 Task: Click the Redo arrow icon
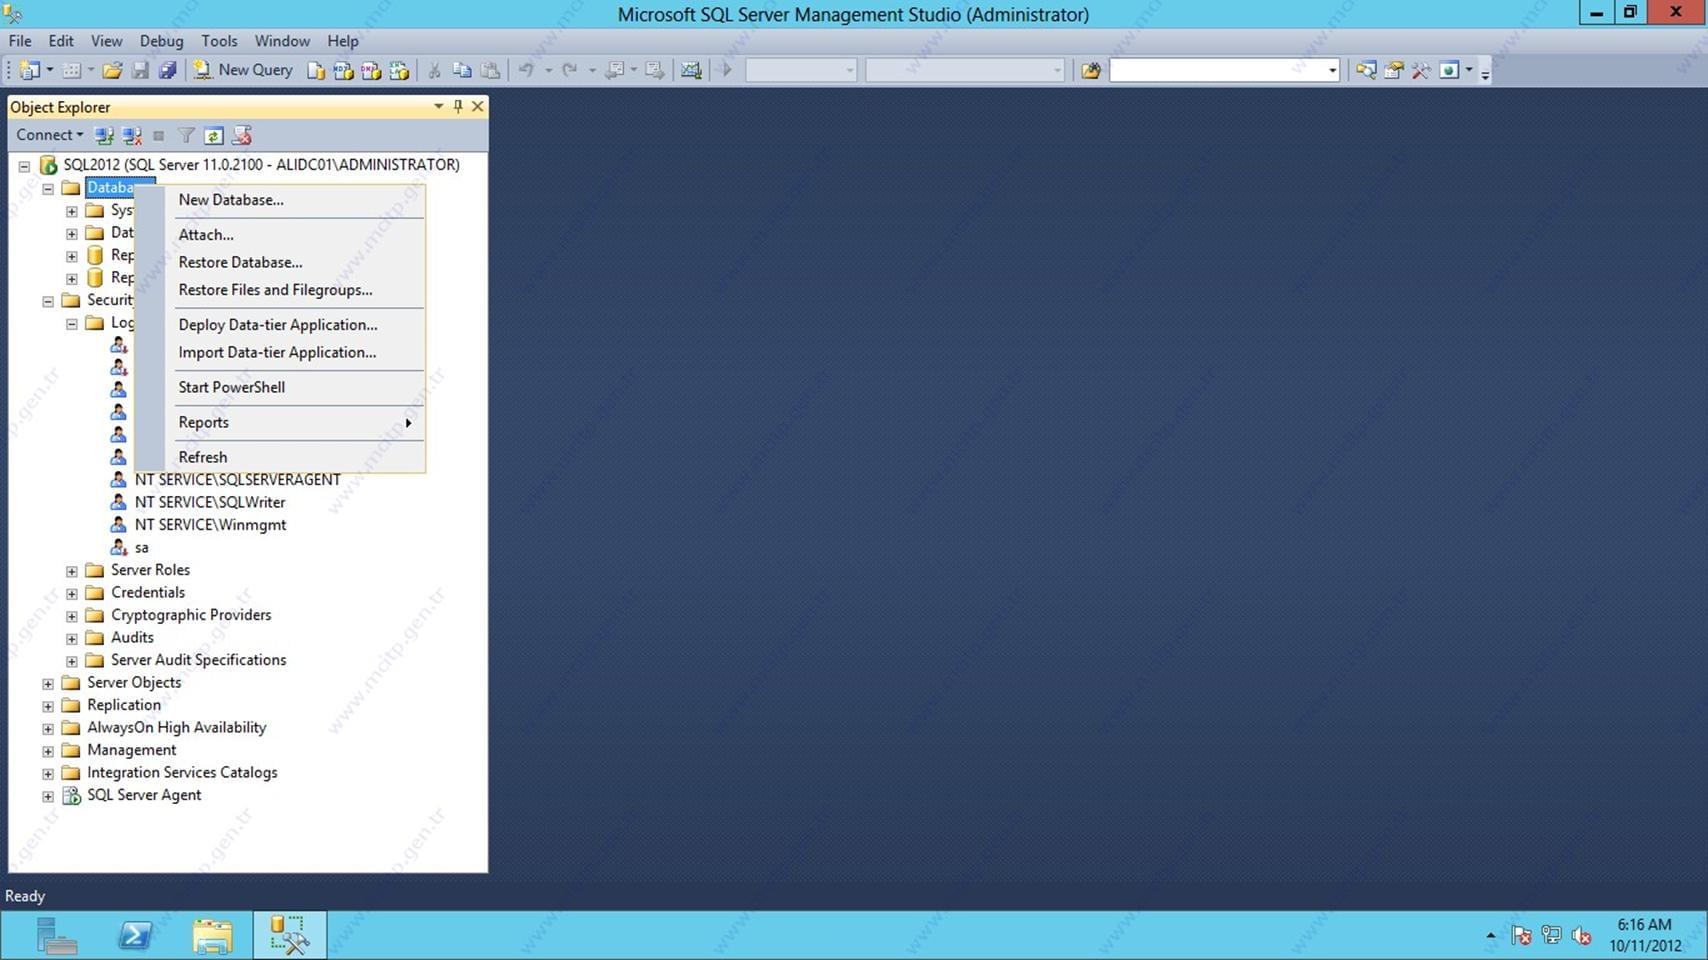[x=569, y=70]
